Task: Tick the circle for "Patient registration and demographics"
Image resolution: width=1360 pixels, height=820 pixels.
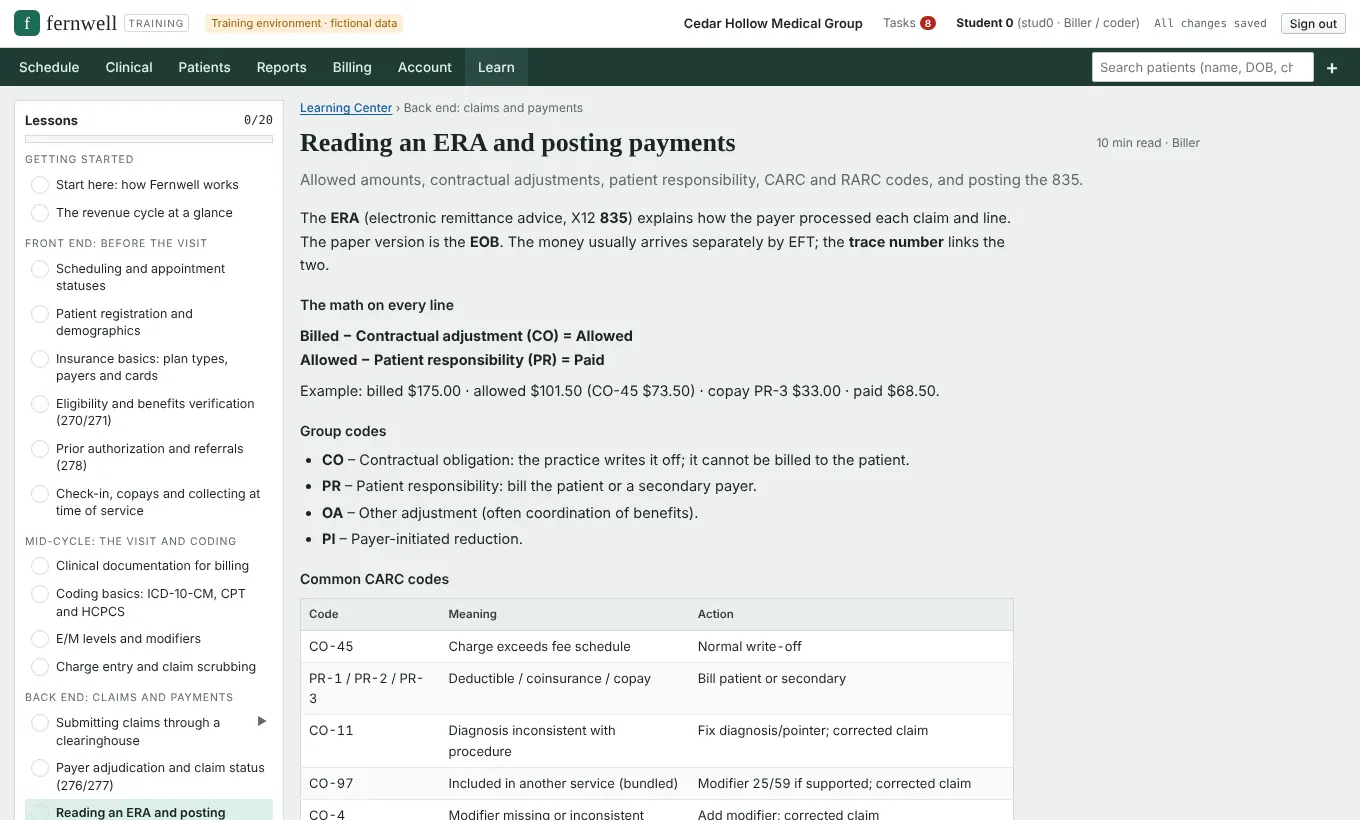Action: 40,314
